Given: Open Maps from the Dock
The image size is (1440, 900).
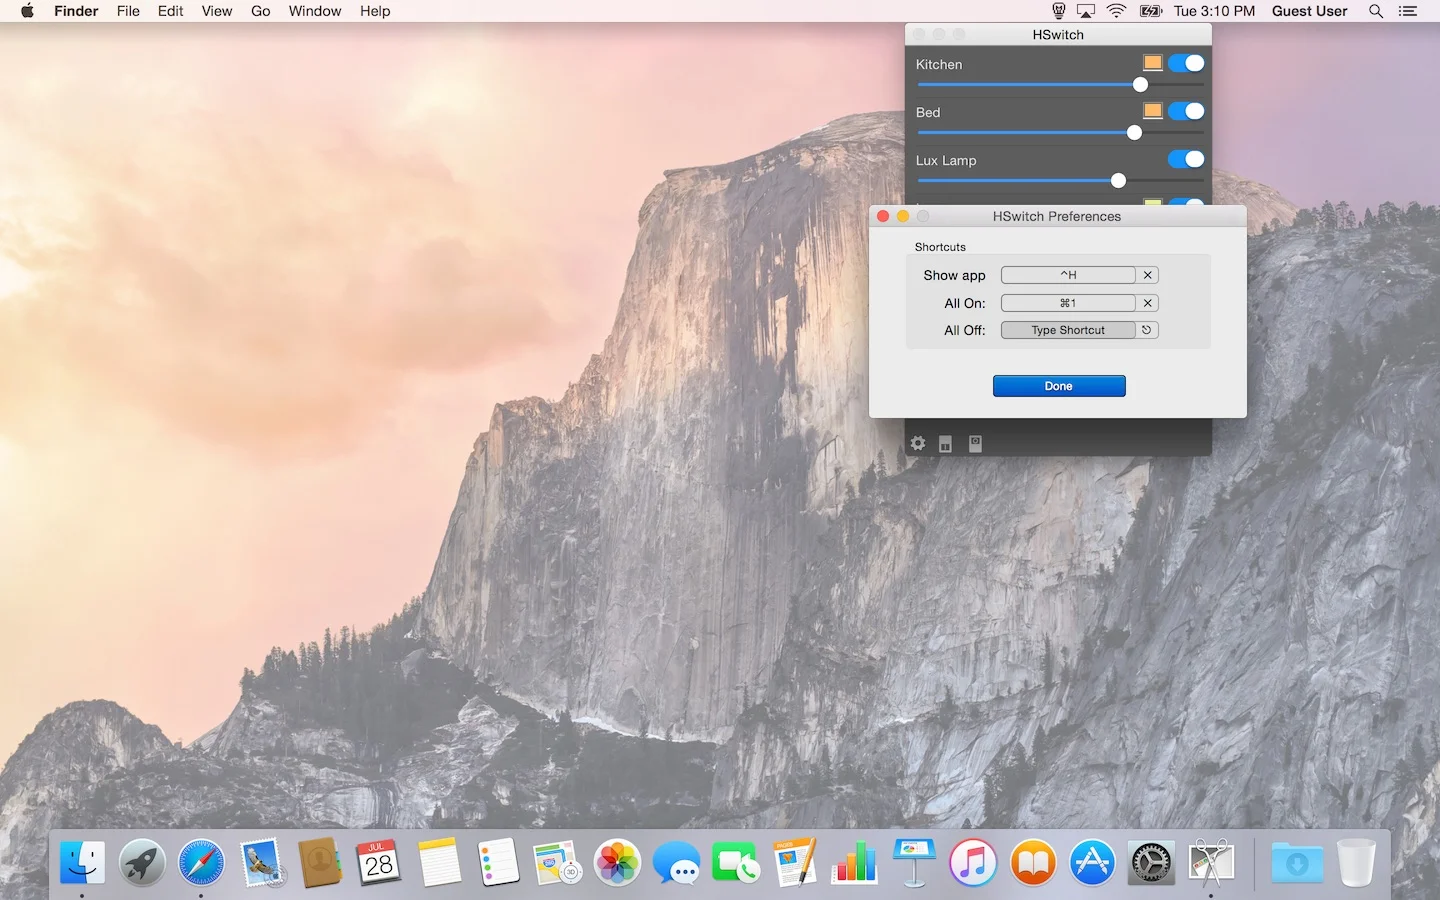Looking at the screenshot, I should click(x=558, y=862).
